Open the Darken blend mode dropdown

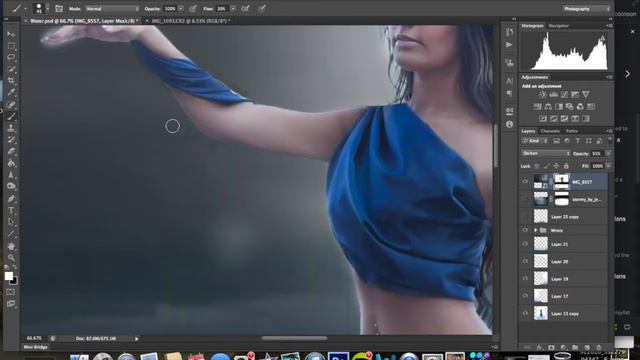coord(545,153)
